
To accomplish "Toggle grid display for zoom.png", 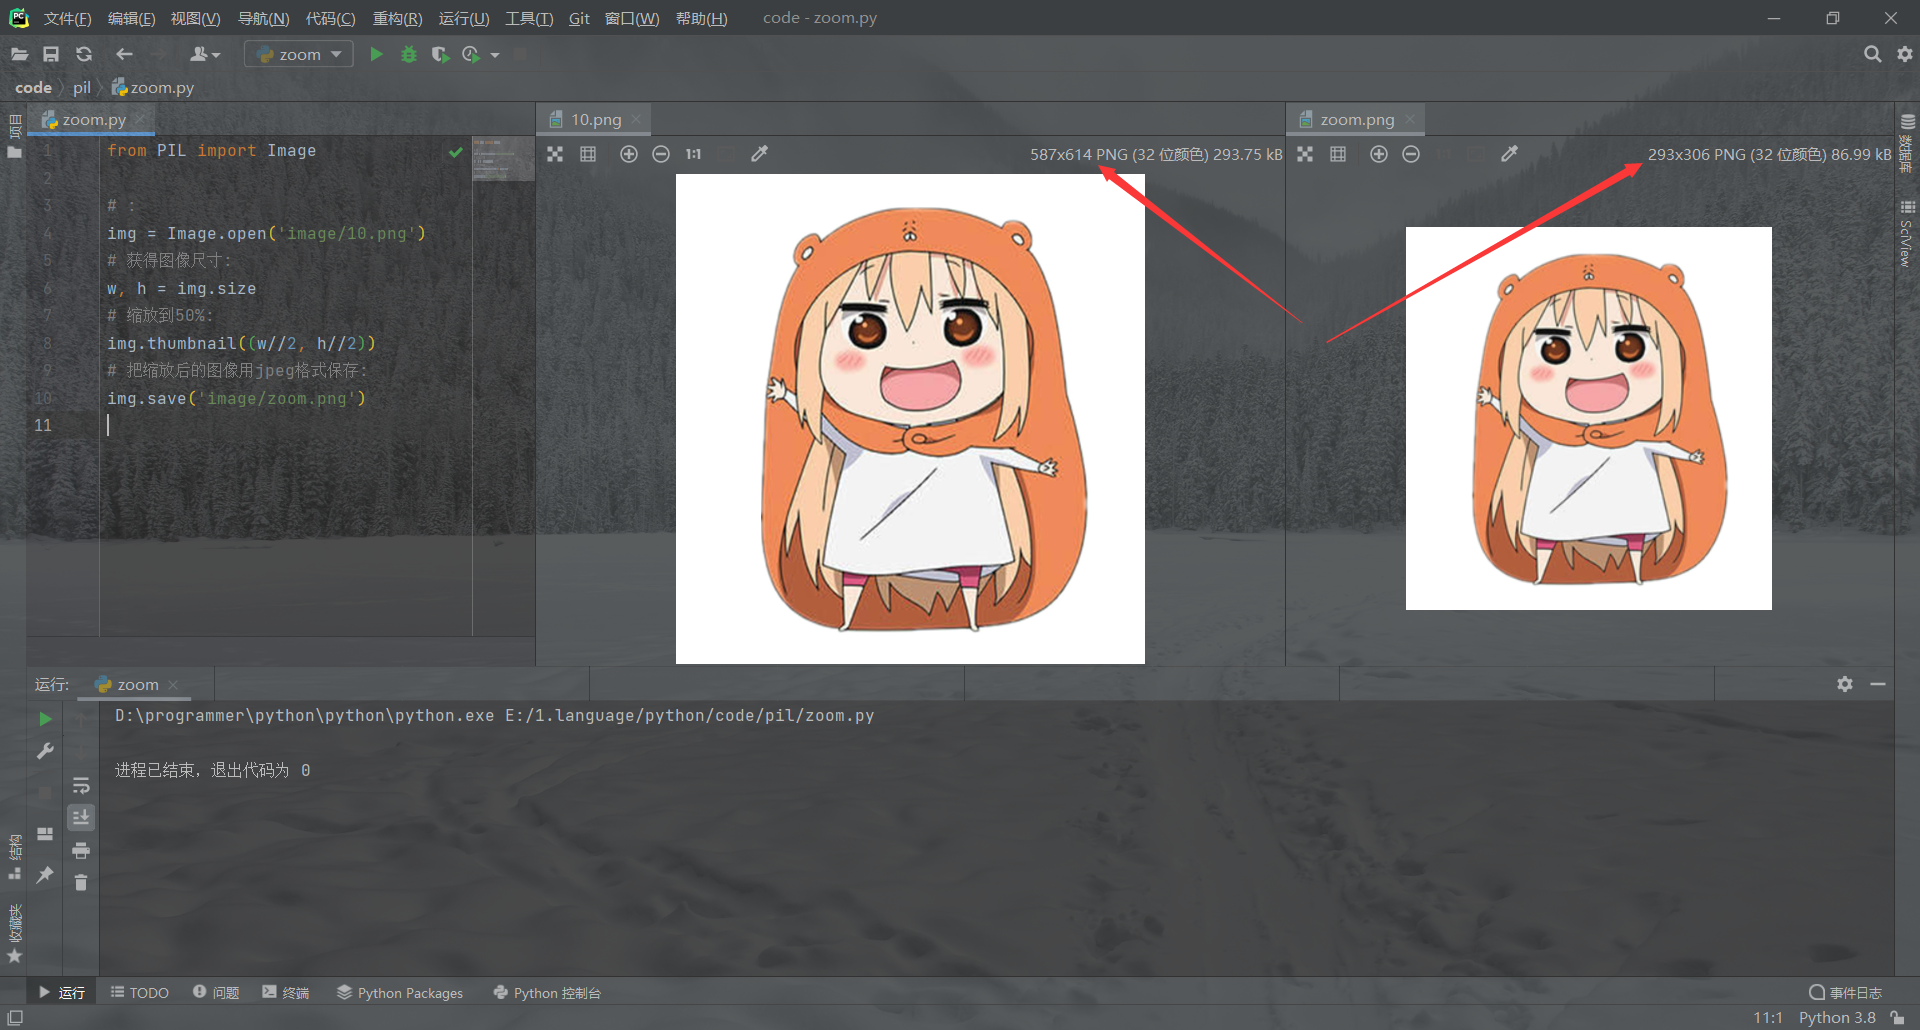I will coord(1338,154).
